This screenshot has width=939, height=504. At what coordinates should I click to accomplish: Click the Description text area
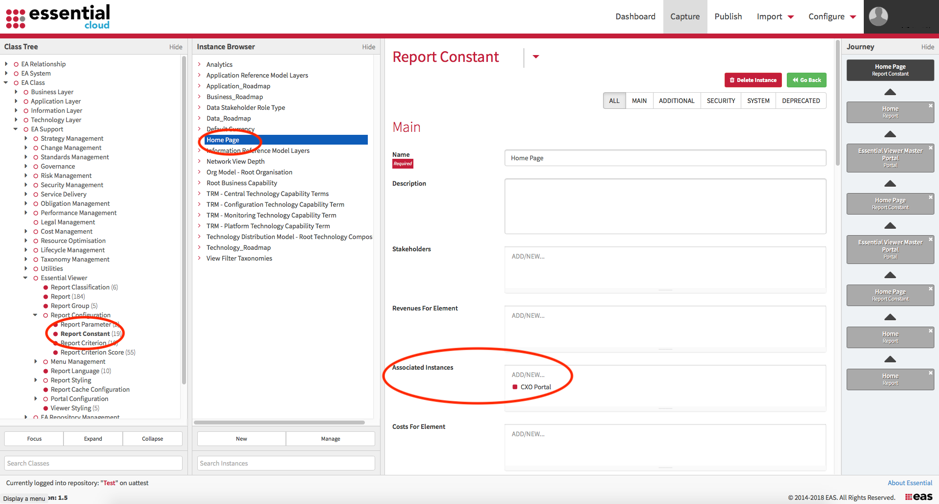tap(665, 206)
